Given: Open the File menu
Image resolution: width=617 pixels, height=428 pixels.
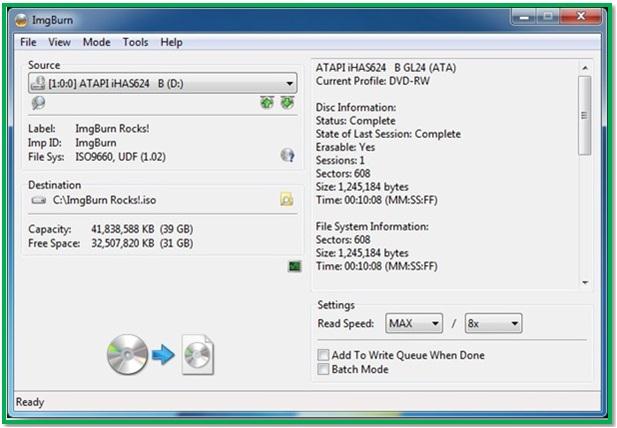Looking at the screenshot, I should pyautogui.click(x=28, y=42).
